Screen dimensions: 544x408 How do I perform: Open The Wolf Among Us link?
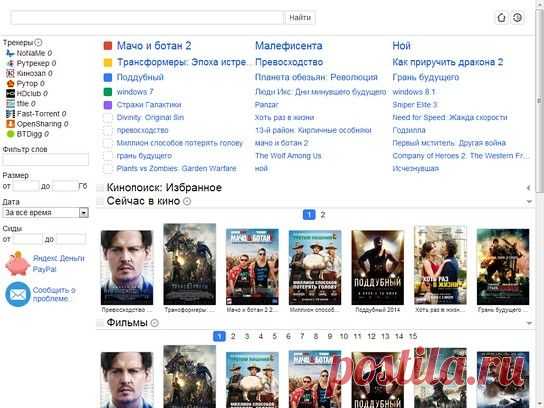click(288, 156)
